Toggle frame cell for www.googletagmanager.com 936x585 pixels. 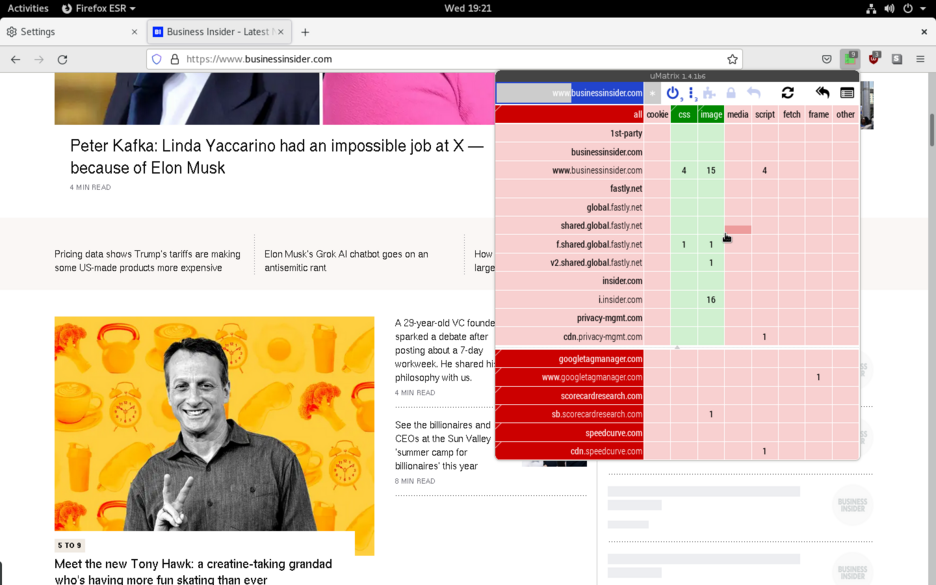coord(818,377)
